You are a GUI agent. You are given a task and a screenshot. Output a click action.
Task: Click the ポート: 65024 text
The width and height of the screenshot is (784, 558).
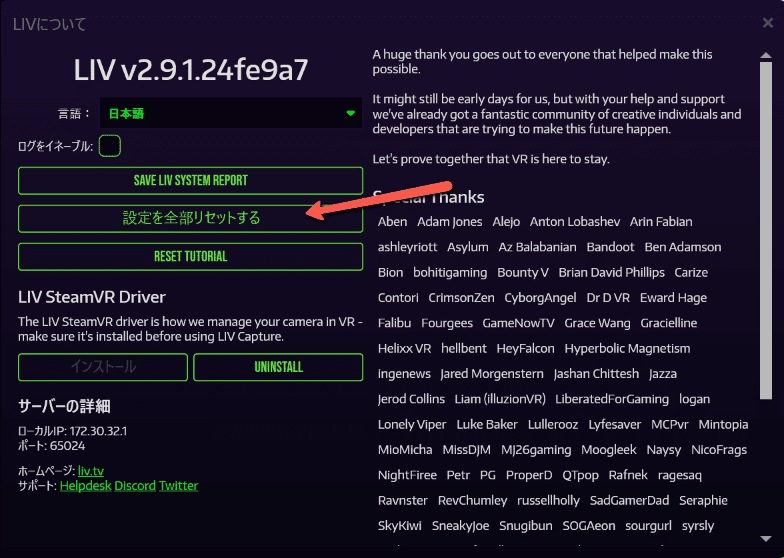pyautogui.click(x=52, y=446)
